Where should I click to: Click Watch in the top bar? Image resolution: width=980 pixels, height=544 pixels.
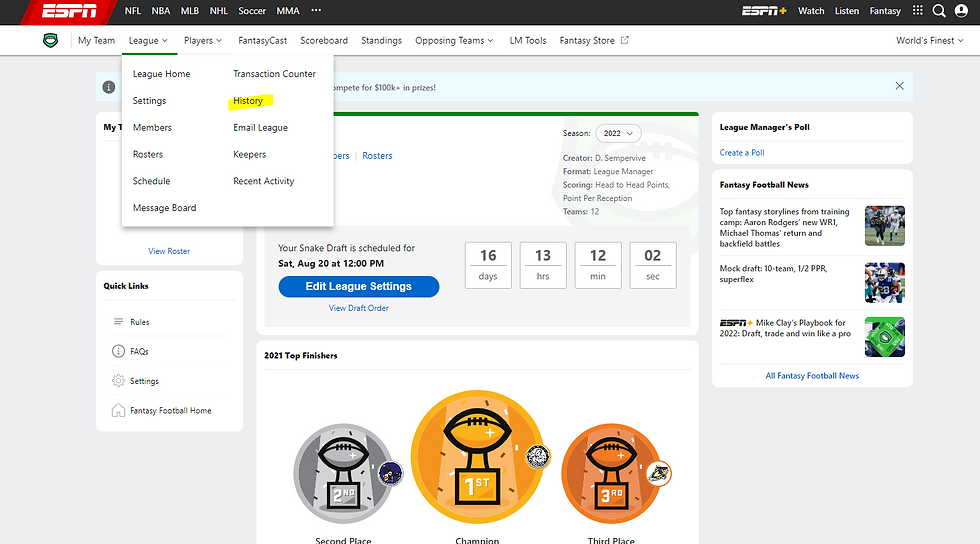pos(811,11)
